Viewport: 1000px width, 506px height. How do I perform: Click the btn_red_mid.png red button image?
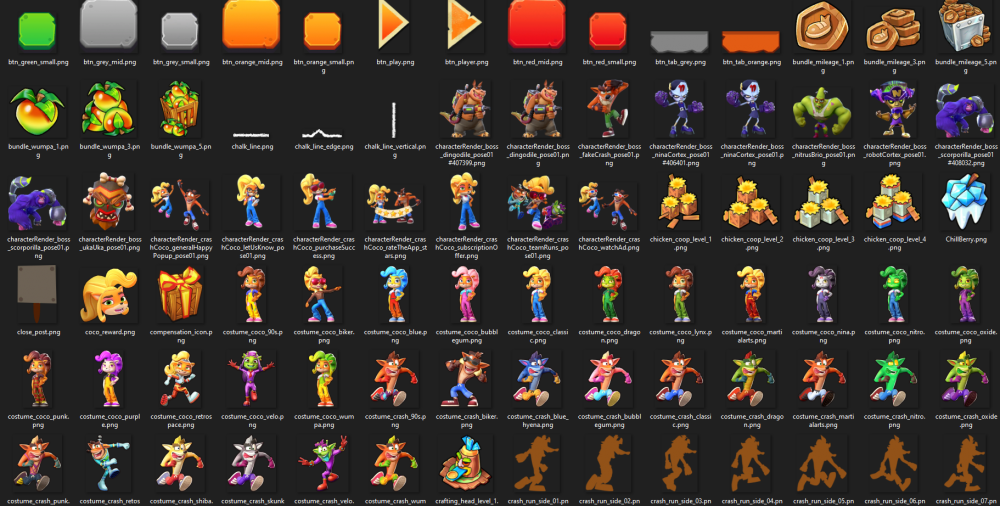[537, 25]
